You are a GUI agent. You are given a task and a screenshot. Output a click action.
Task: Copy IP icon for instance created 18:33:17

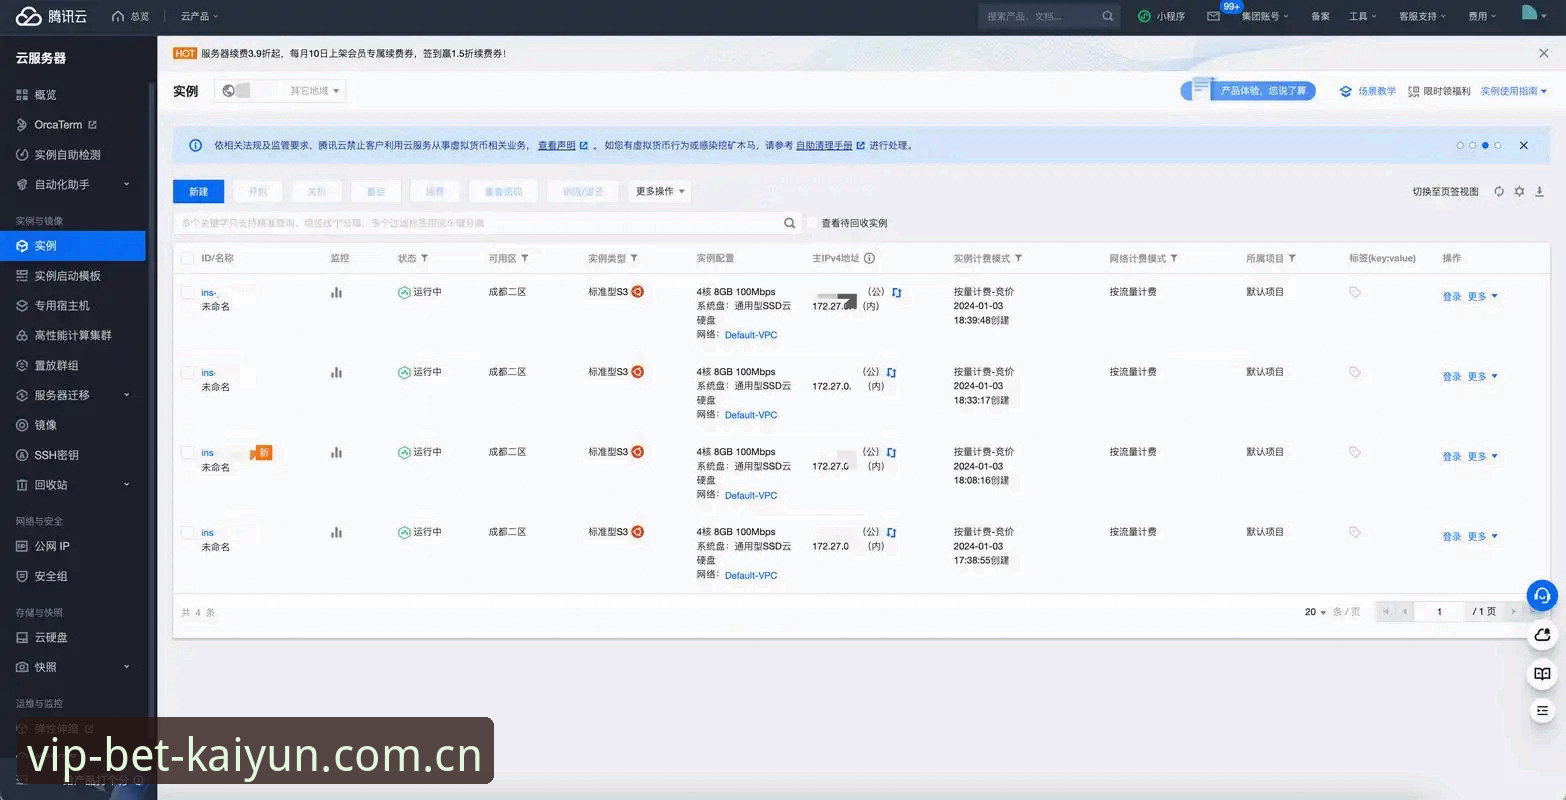(892, 372)
